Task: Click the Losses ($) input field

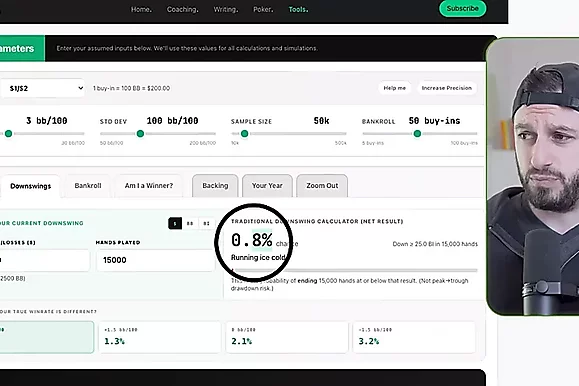Action: tap(44, 260)
